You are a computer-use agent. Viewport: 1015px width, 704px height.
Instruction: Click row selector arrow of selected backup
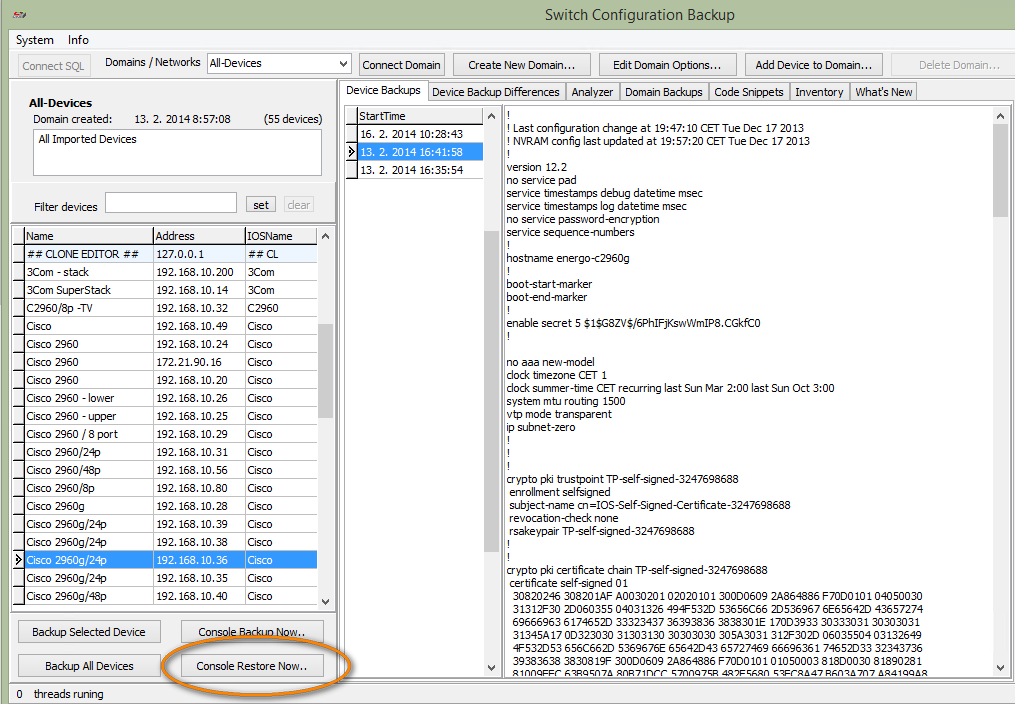(x=351, y=152)
